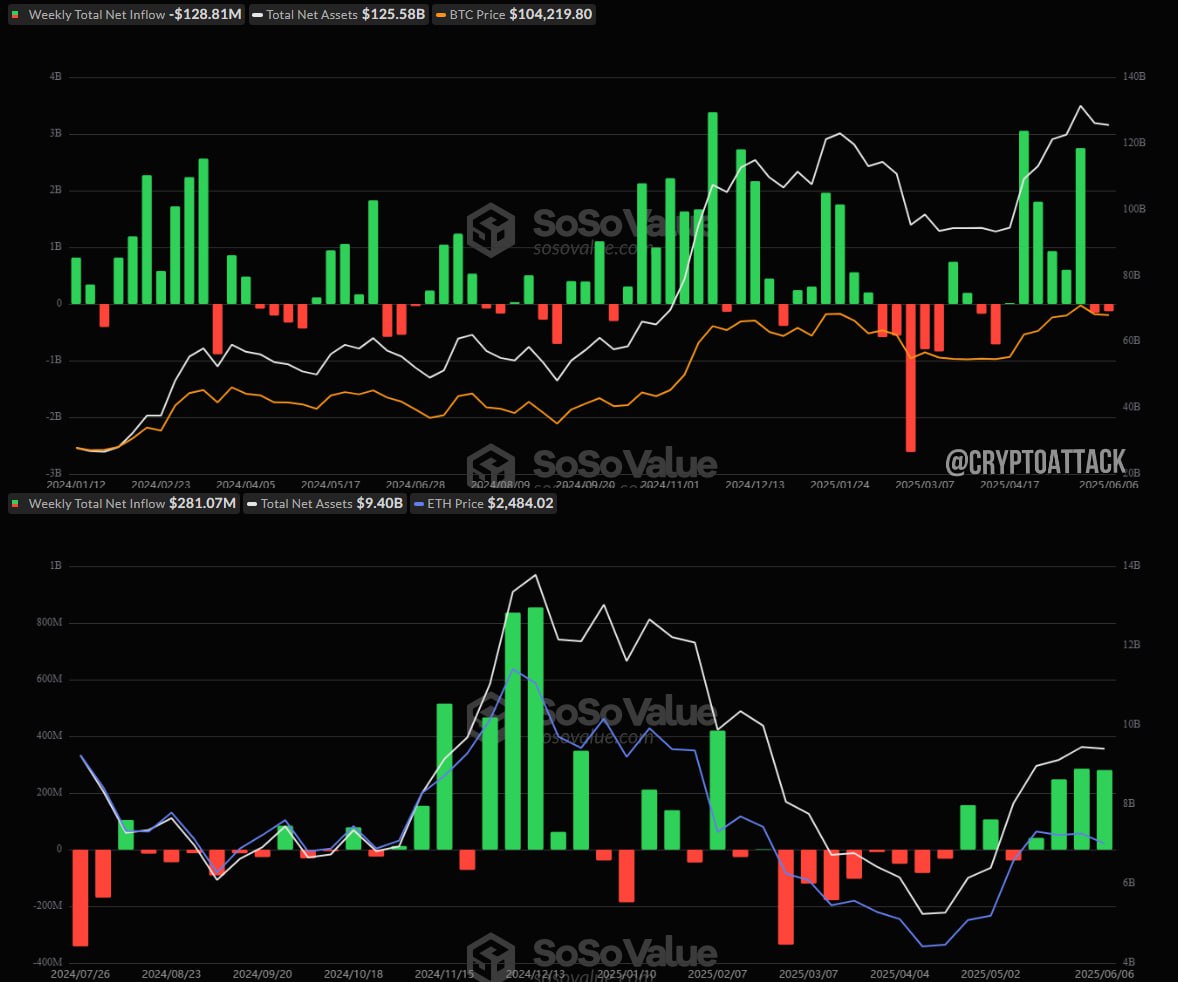Click the 8B label on ETH chart axis
Viewport: 1178px width, 982px height.
click(x=1129, y=803)
